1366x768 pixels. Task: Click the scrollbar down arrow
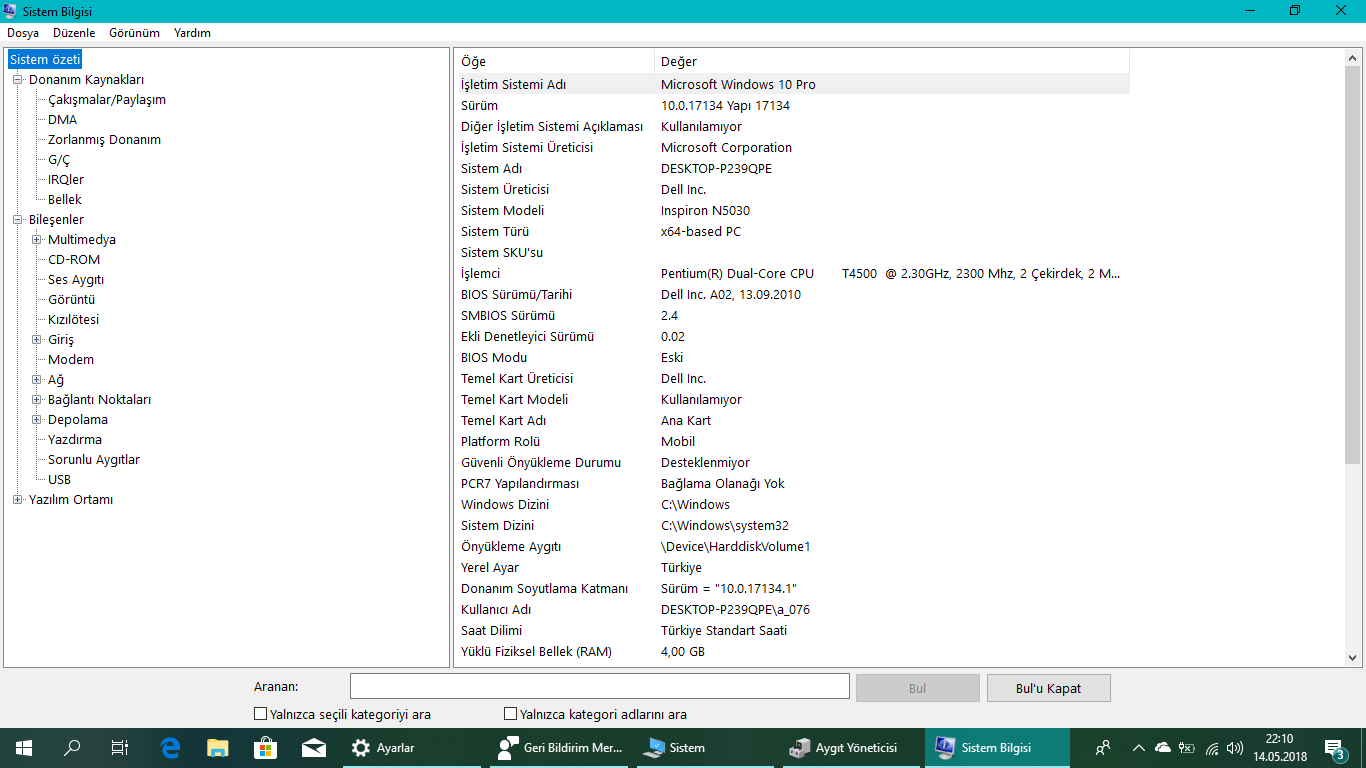pyautogui.click(x=1353, y=657)
